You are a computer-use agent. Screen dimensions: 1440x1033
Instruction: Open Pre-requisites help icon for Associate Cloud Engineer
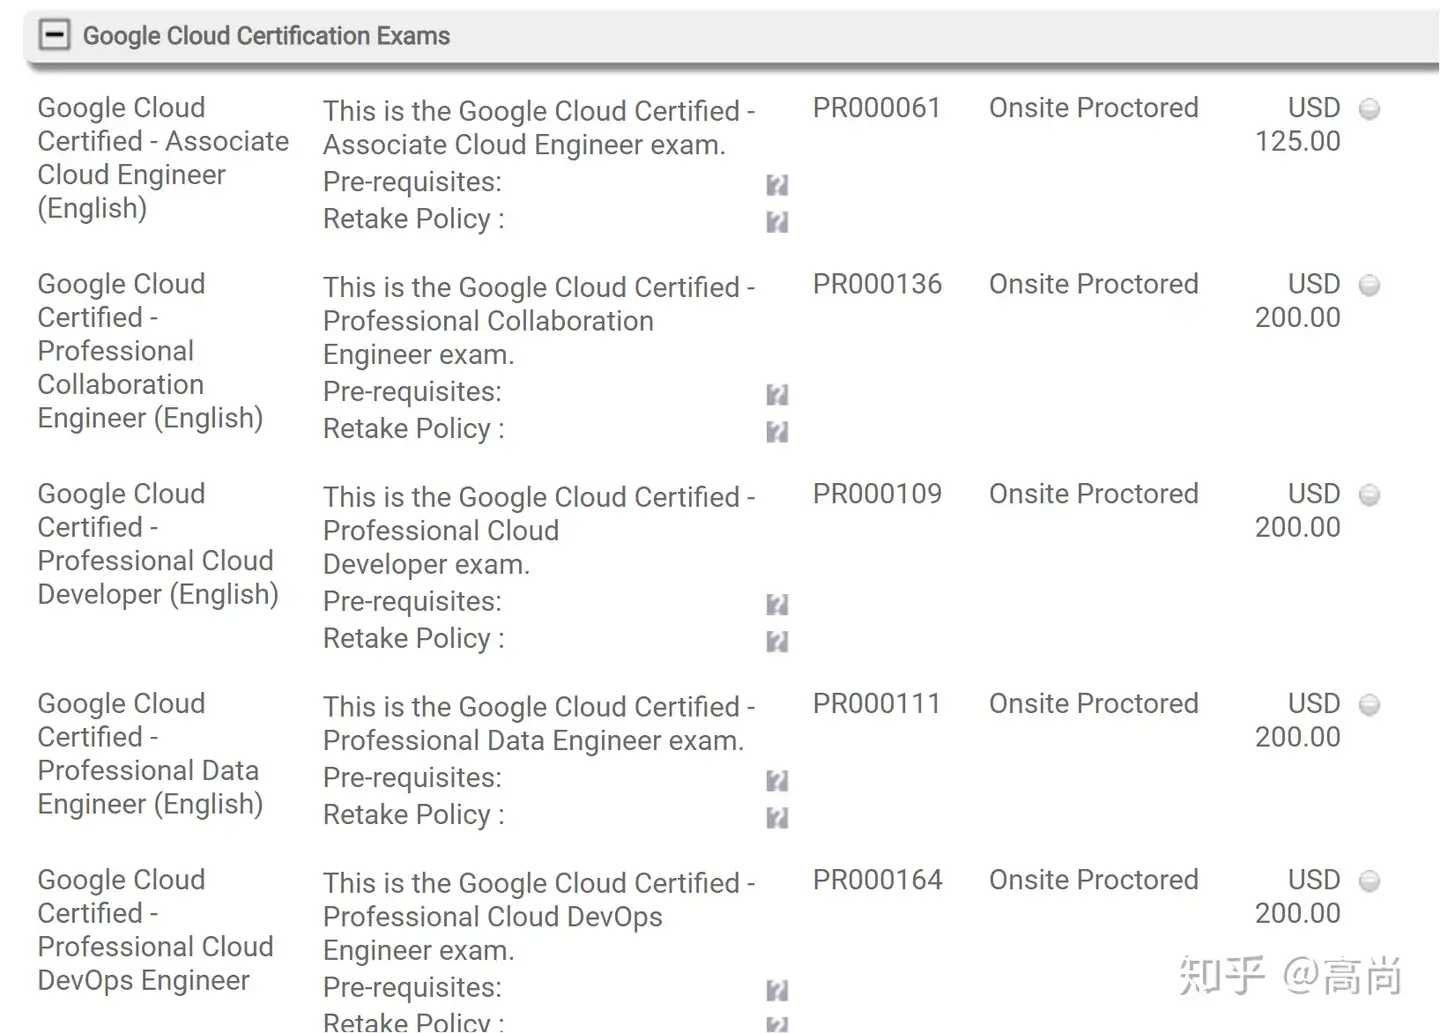point(777,185)
